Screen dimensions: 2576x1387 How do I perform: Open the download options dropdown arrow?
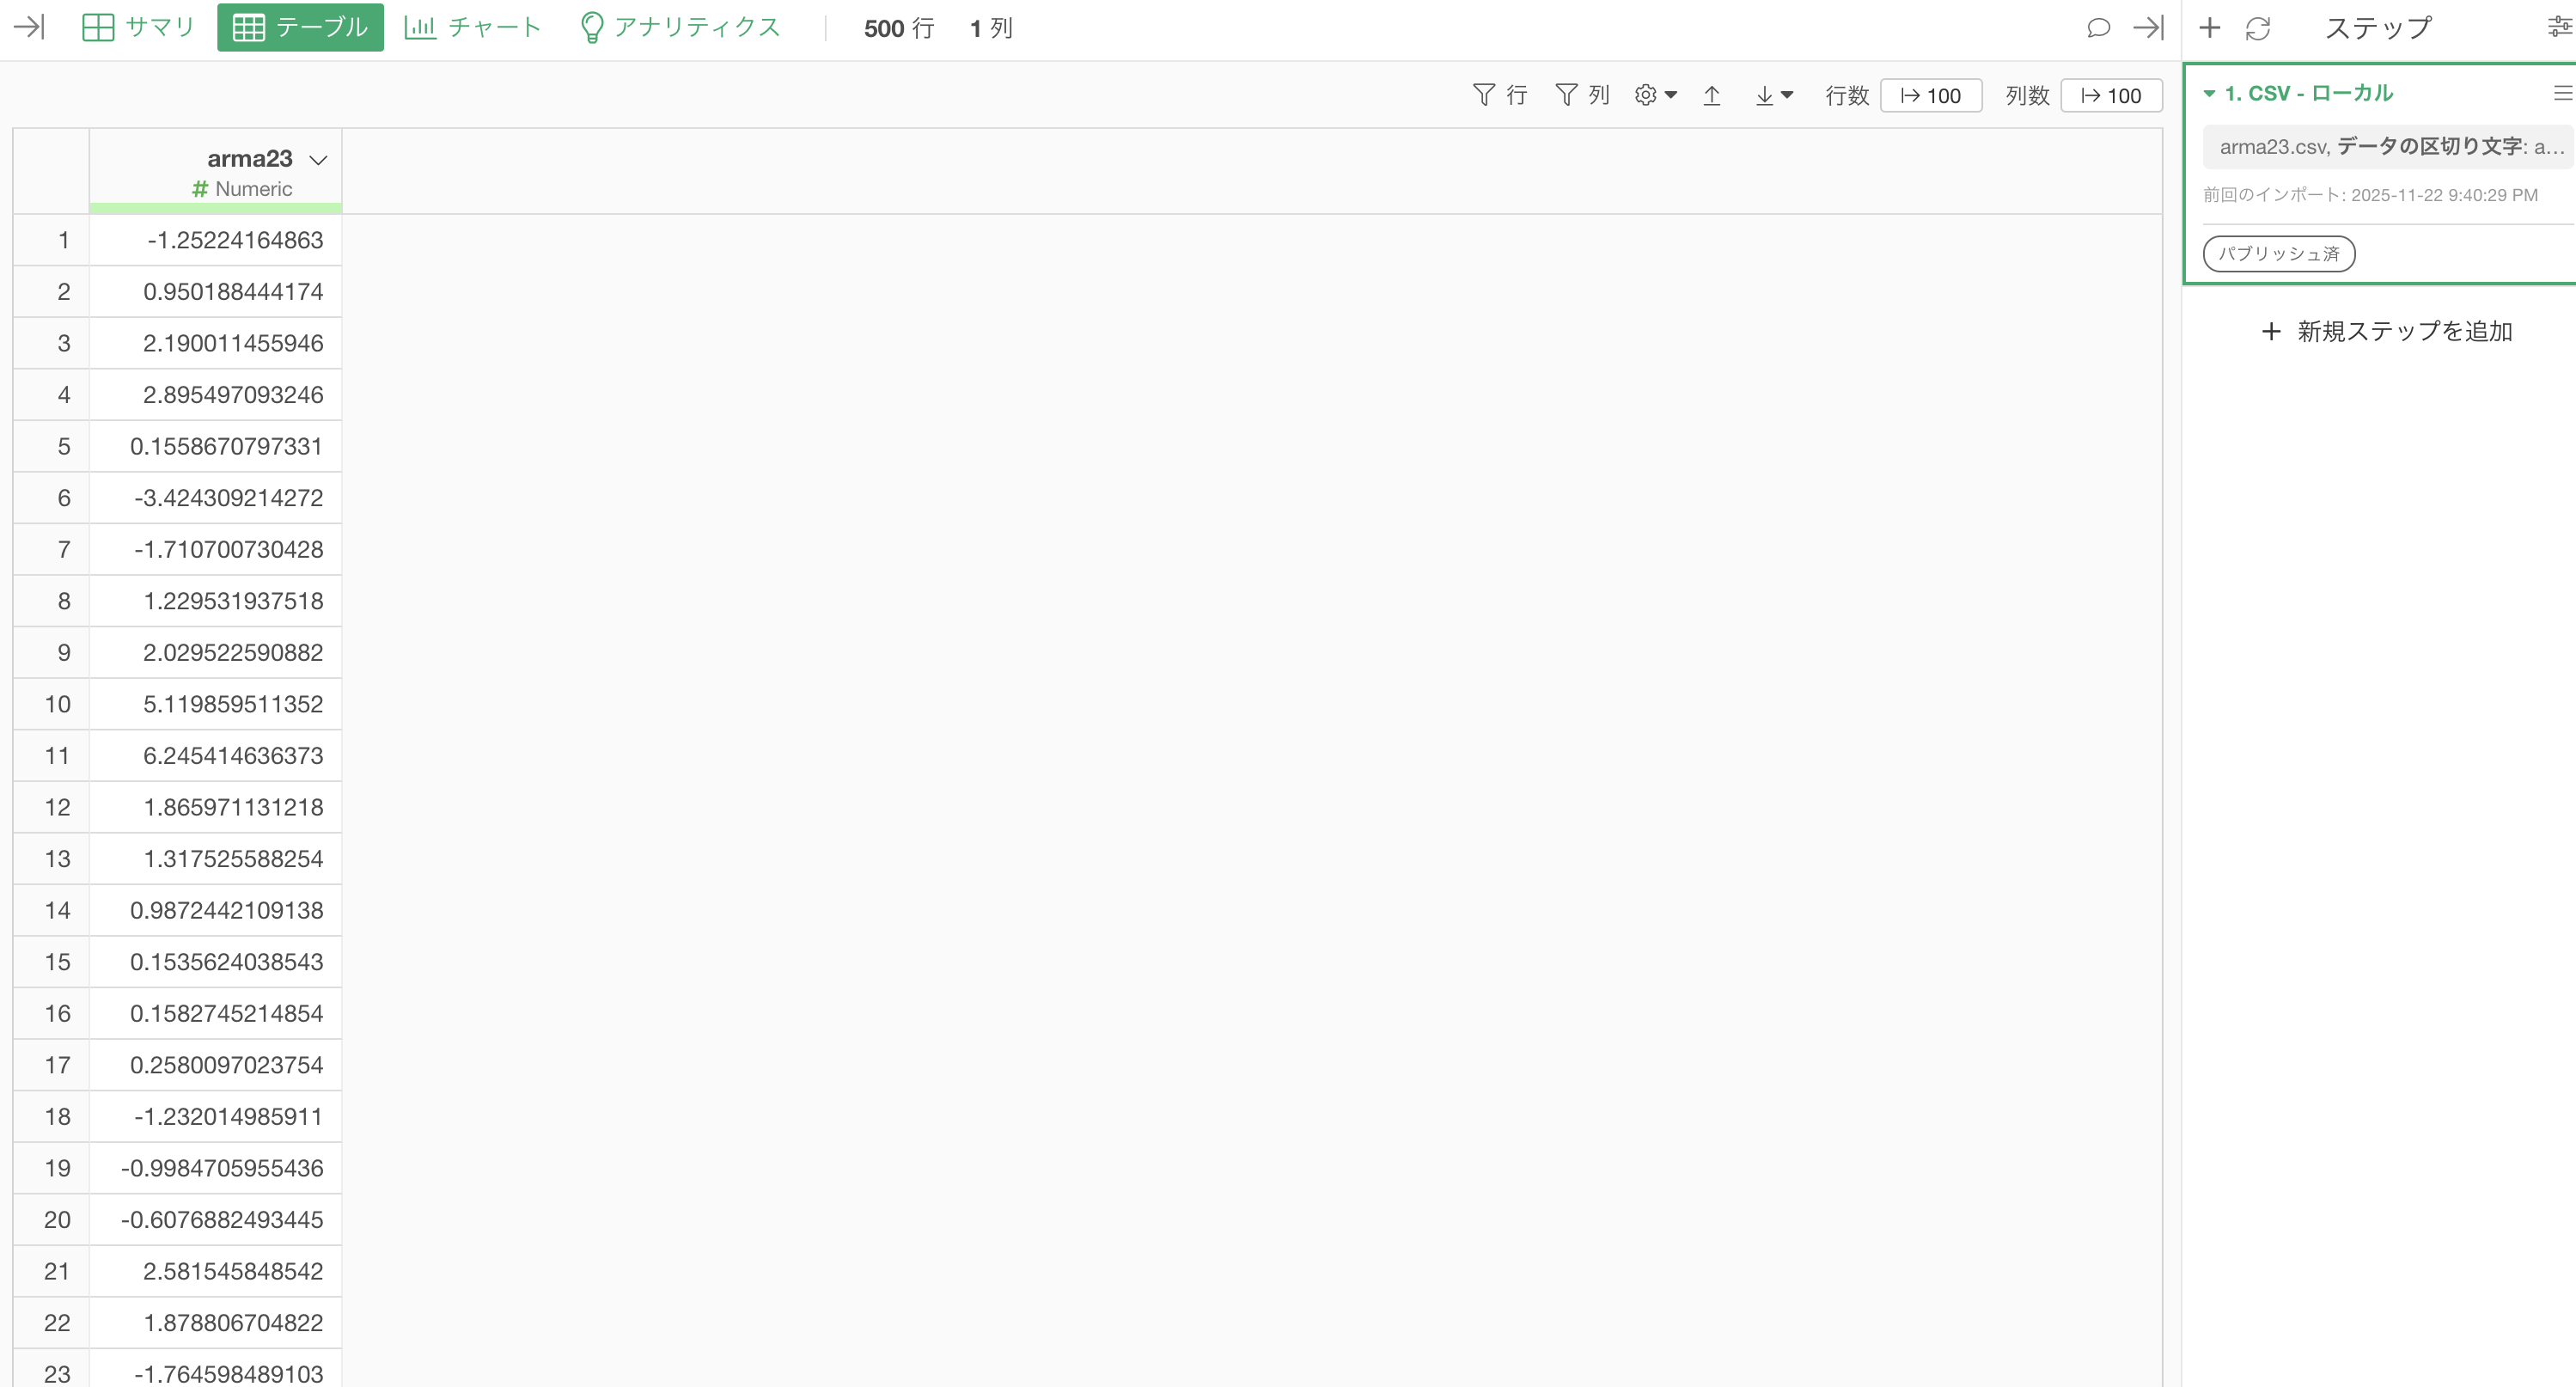(1787, 96)
